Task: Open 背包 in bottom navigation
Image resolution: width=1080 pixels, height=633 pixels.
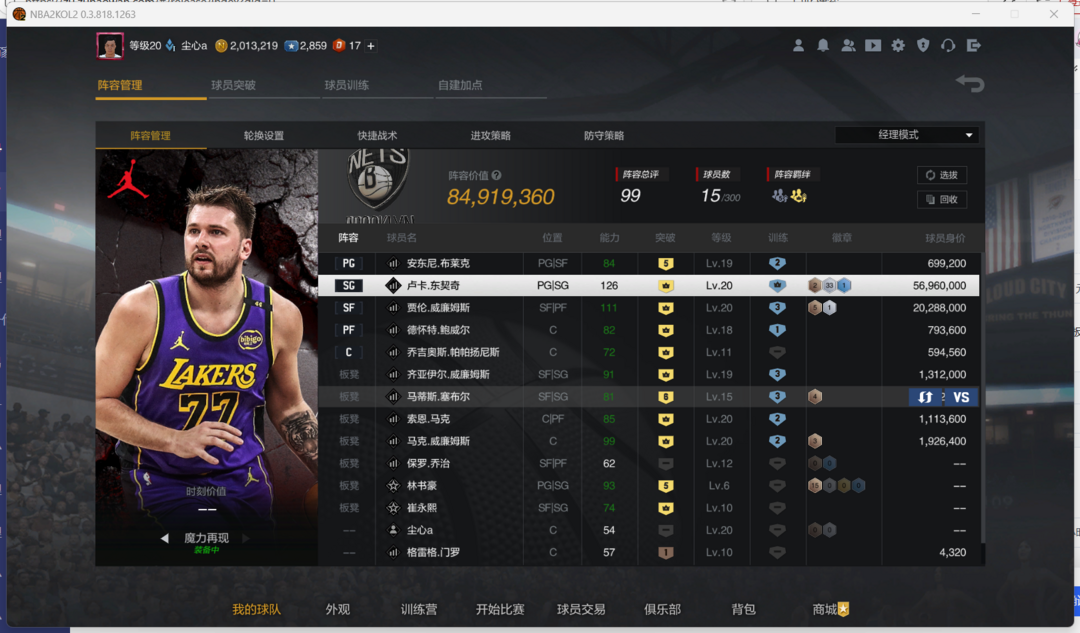Action: pos(743,609)
